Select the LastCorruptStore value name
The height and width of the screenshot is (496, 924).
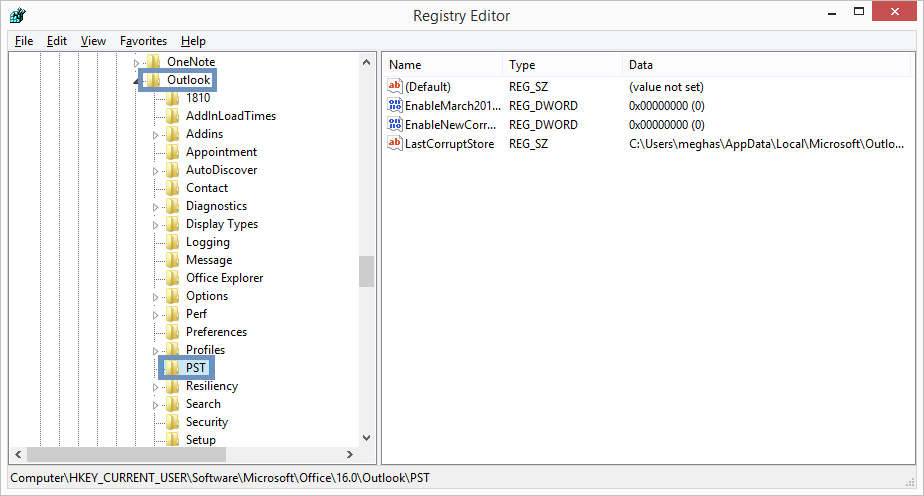(x=450, y=144)
